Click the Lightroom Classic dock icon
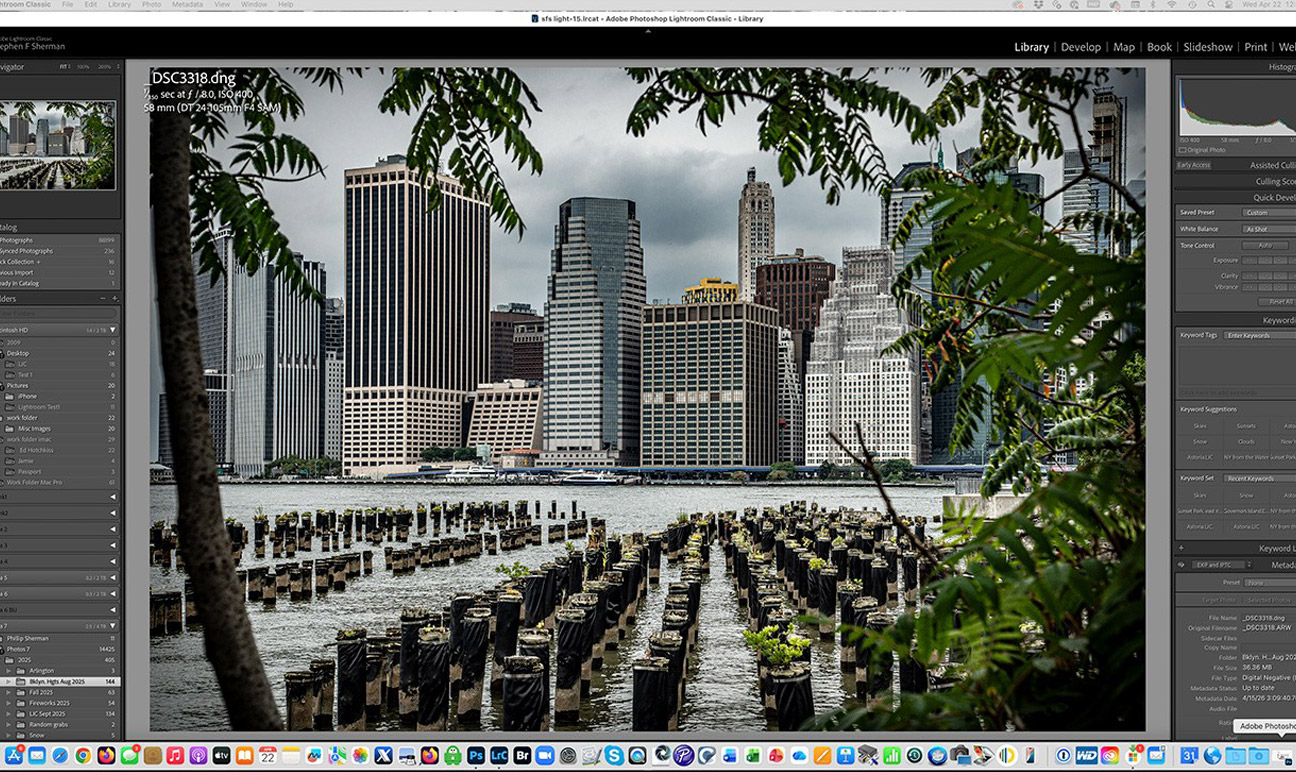The height and width of the screenshot is (772, 1296). click(499, 756)
